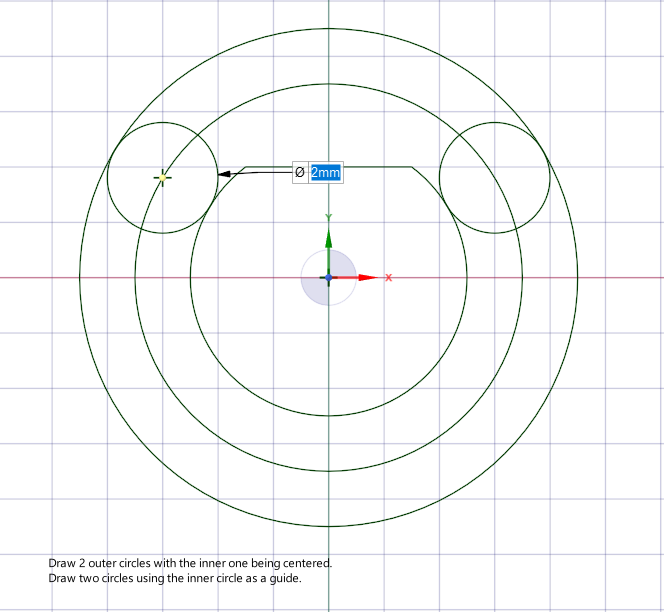
Task: Click the yellow center point of left small circle
Action: click(x=163, y=178)
